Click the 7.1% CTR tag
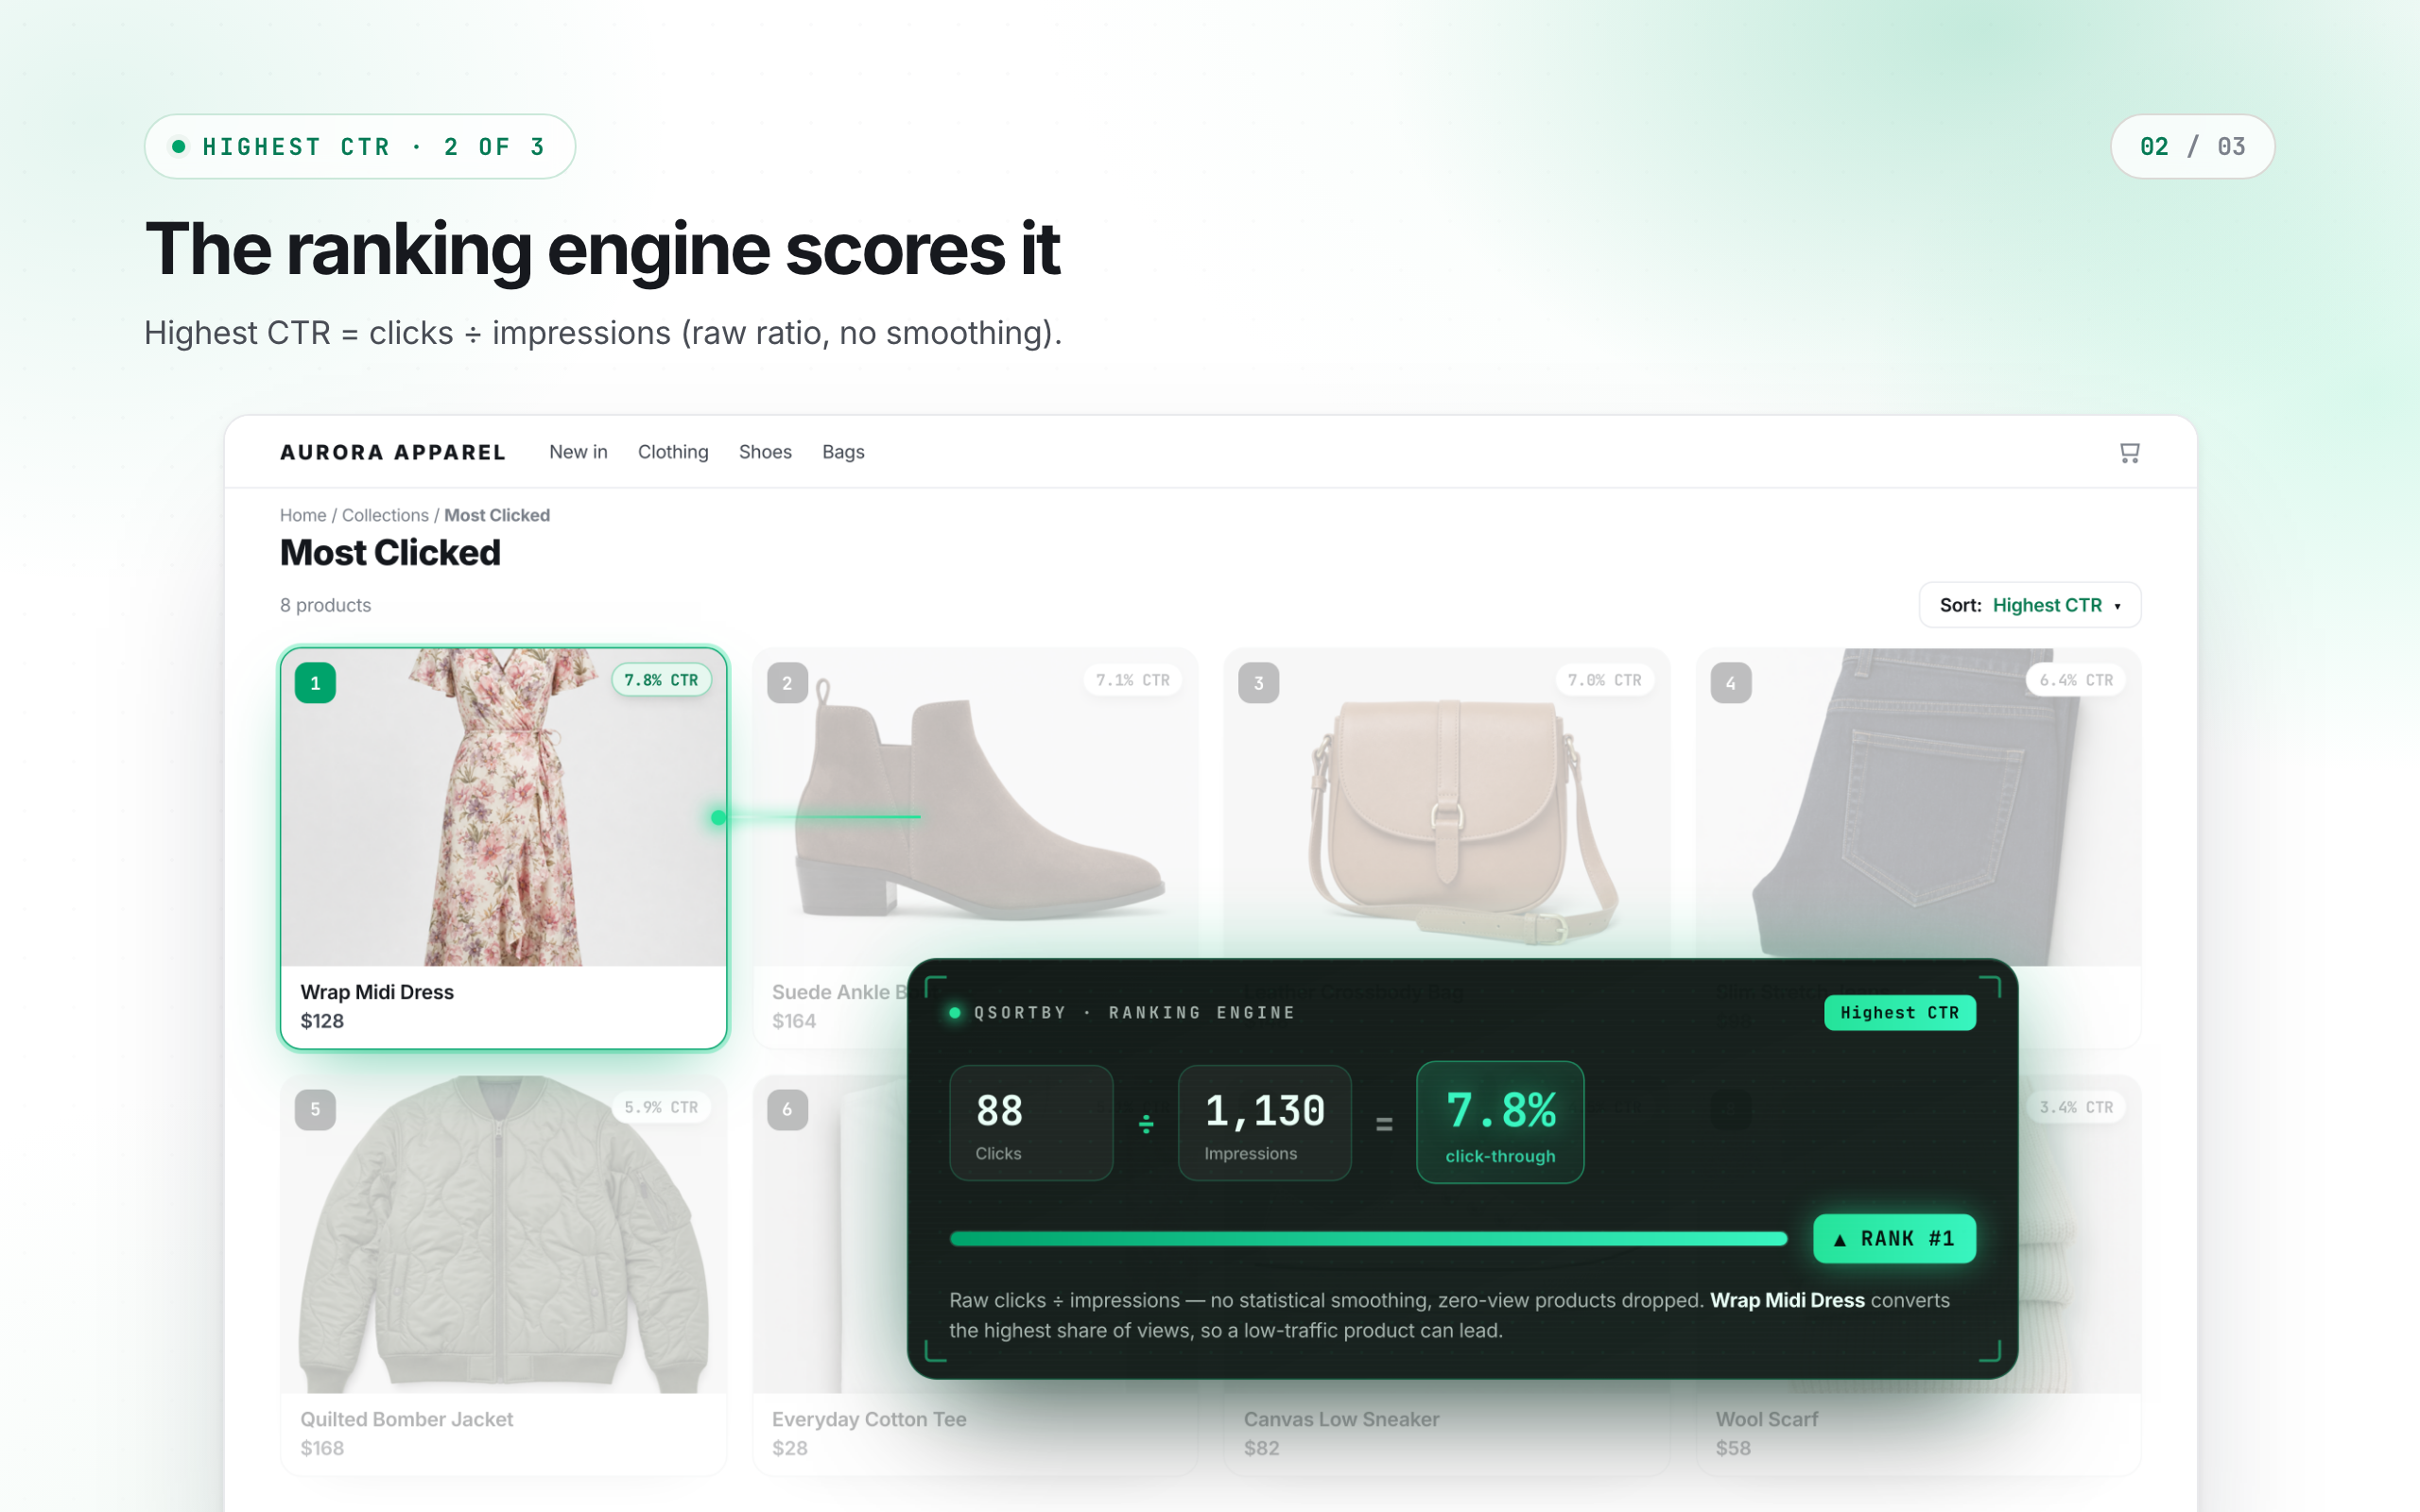 [x=1133, y=680]
